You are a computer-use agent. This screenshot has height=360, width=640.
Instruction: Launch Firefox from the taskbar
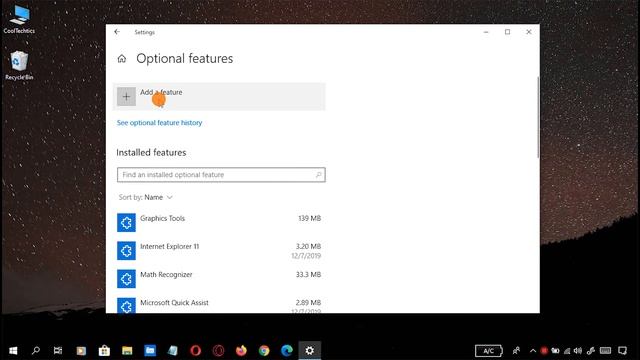241,351
